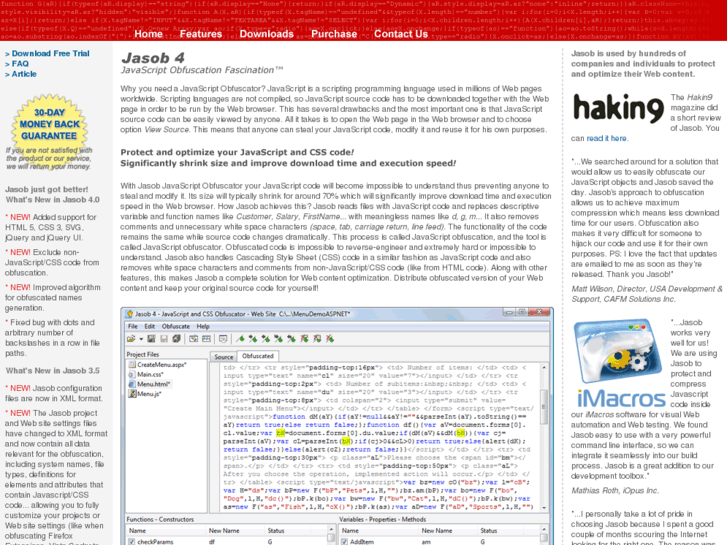This screenshot has height=545, width=727.
Task: Open the Edit menu in Jasob
Action: coord(149,327)
